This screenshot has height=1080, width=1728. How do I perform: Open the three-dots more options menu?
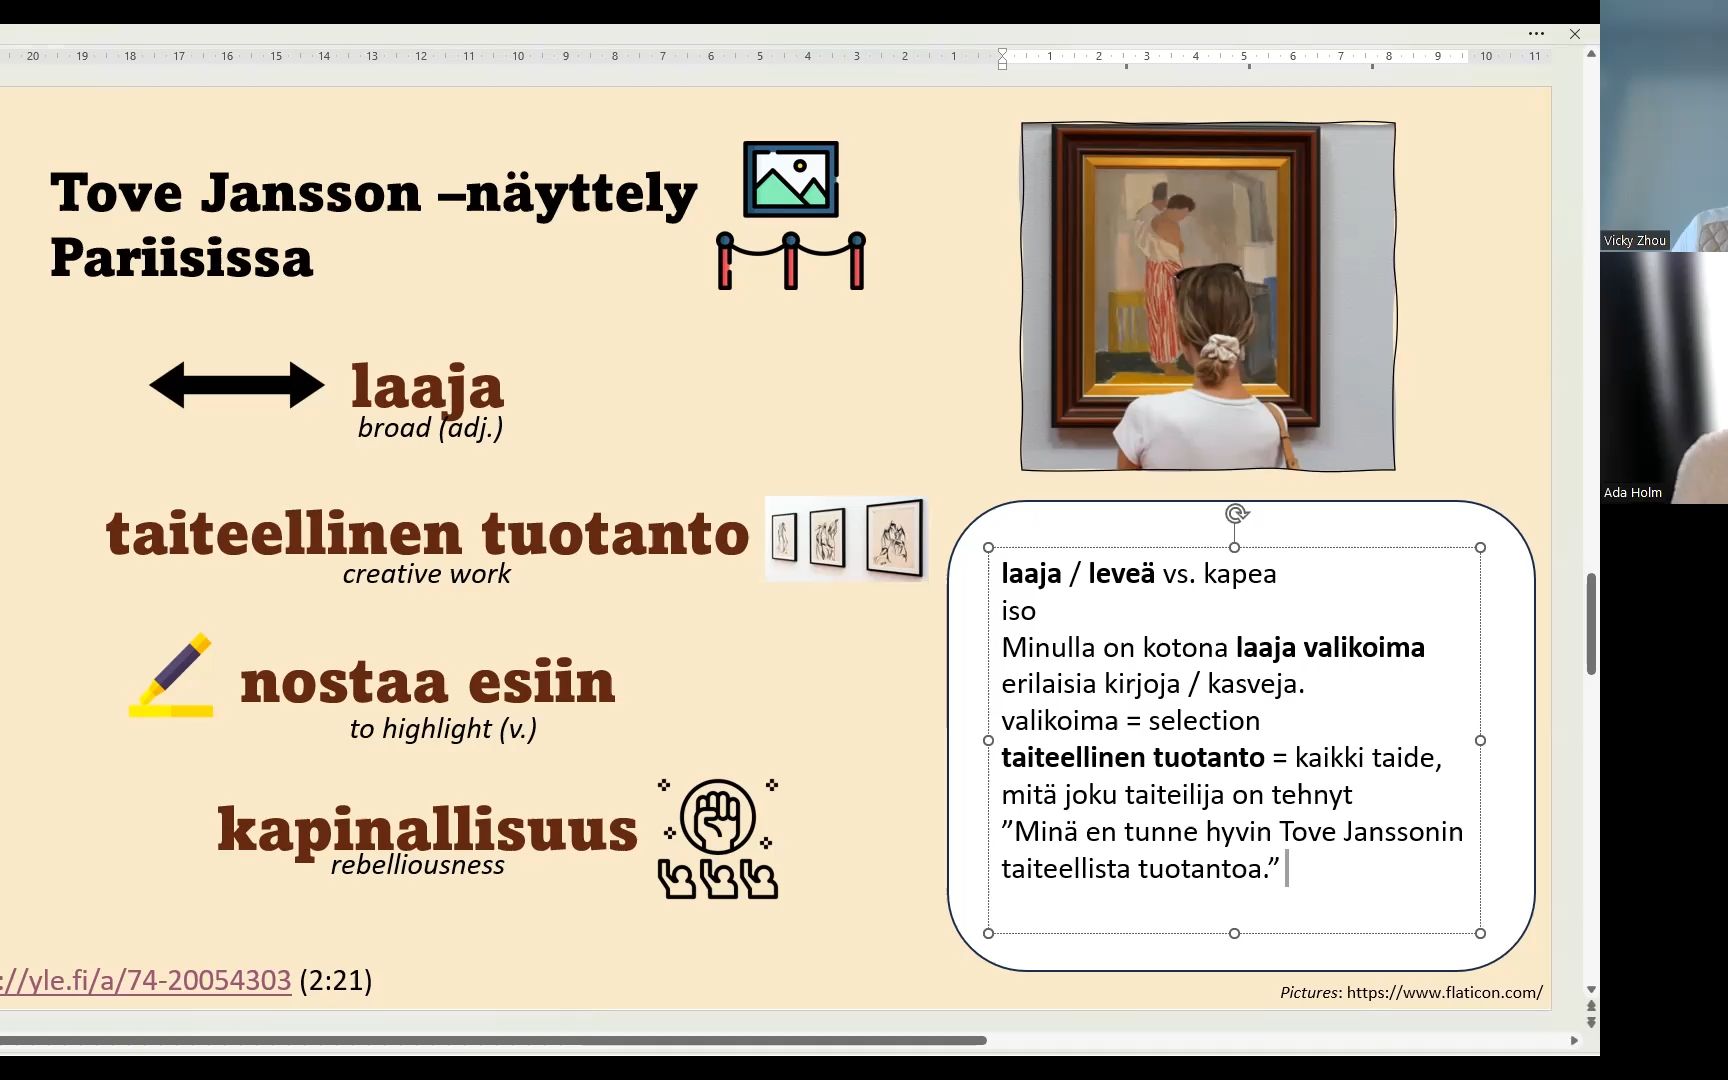pos(1536,34)
